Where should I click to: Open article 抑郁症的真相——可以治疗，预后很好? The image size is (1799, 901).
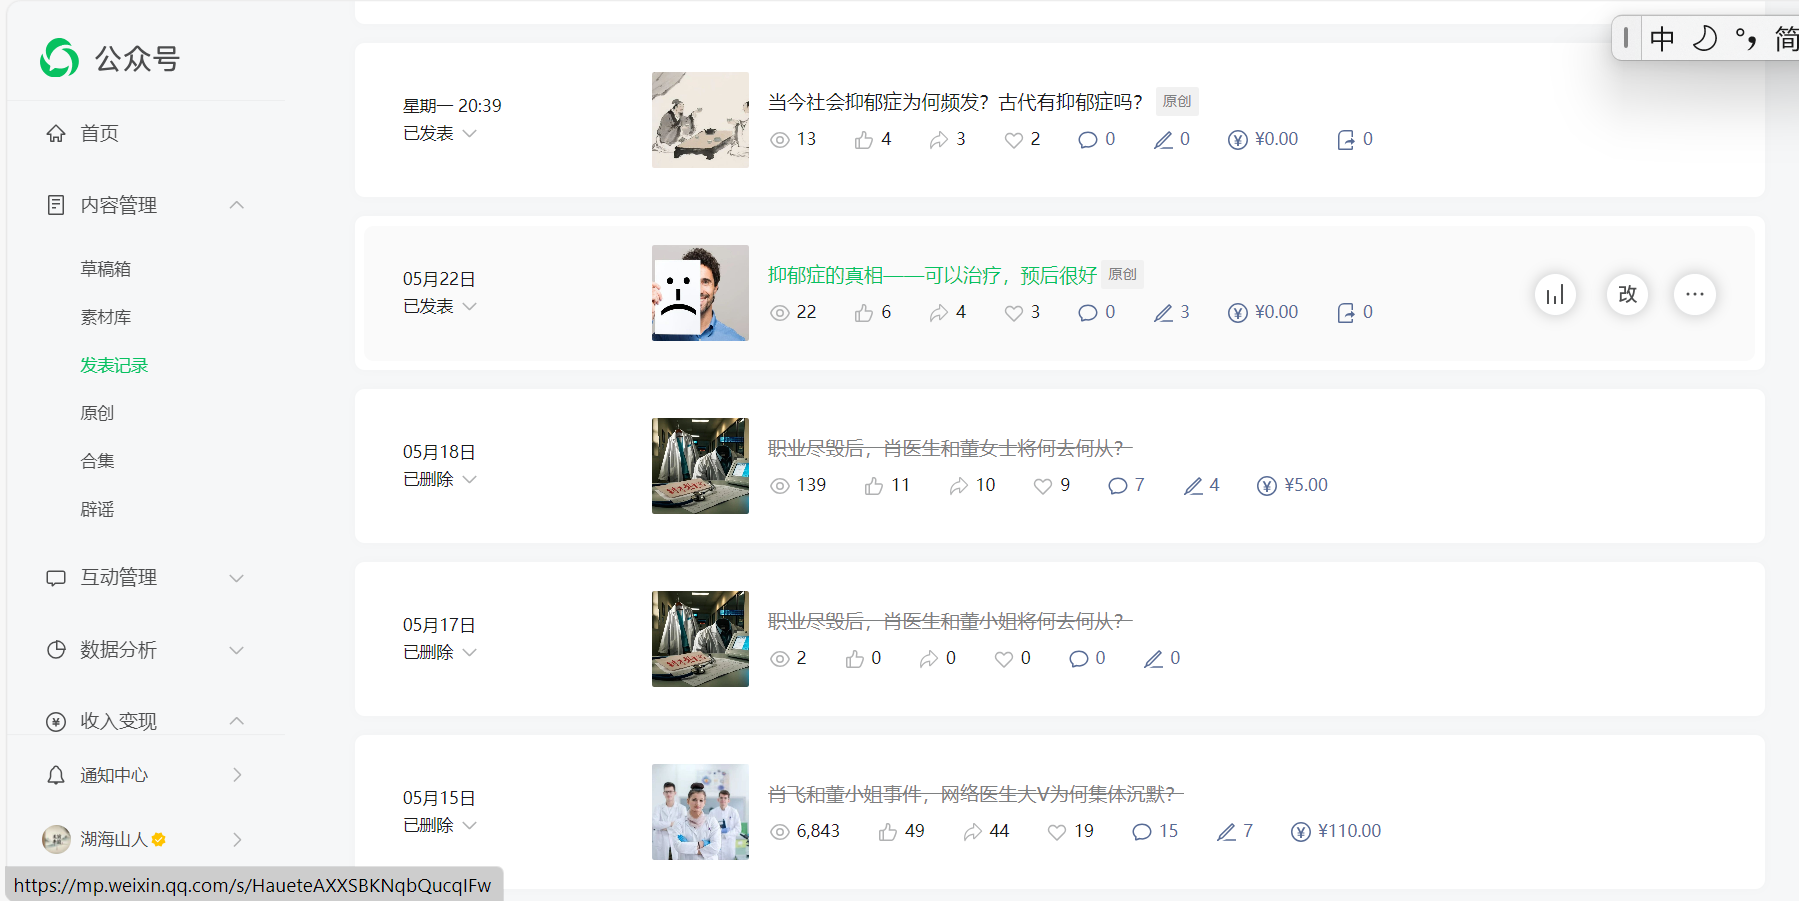coord(932,275)
